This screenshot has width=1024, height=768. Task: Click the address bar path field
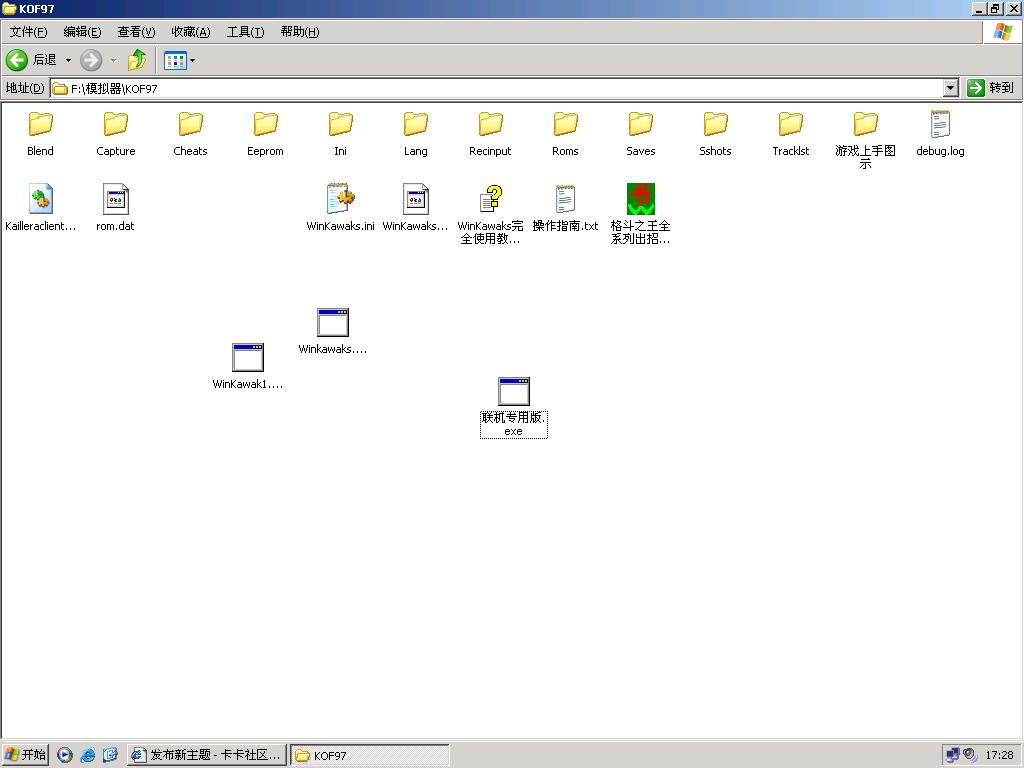496,88
